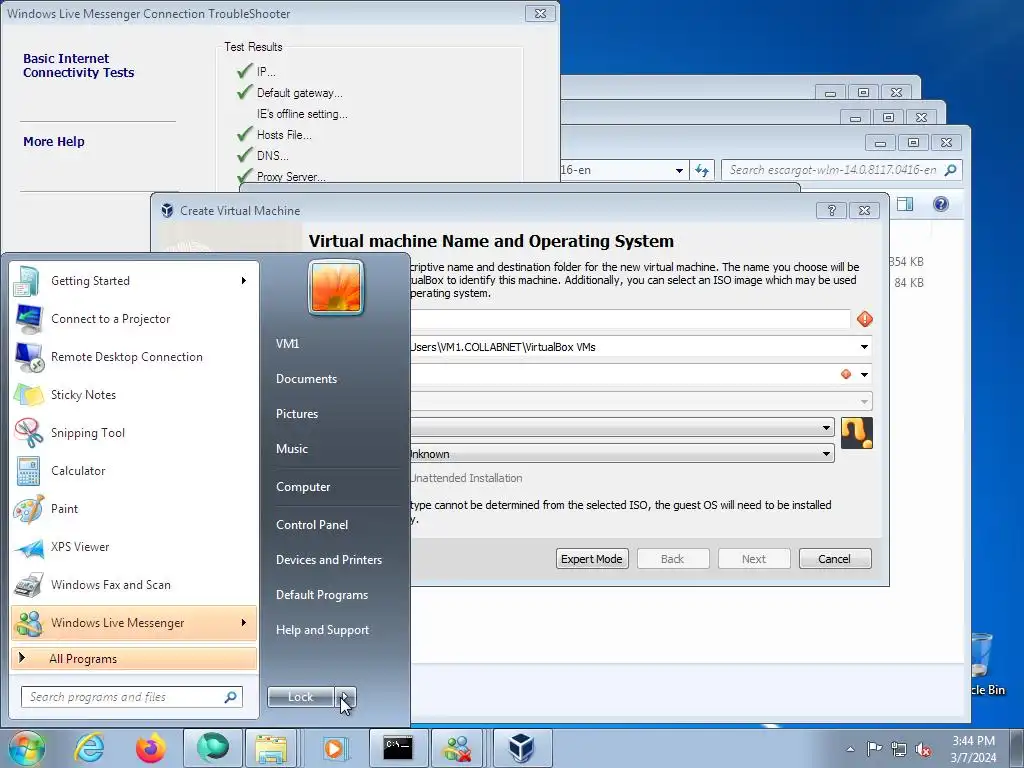Switch to VirtualBox on taskbar

(521, 748)
